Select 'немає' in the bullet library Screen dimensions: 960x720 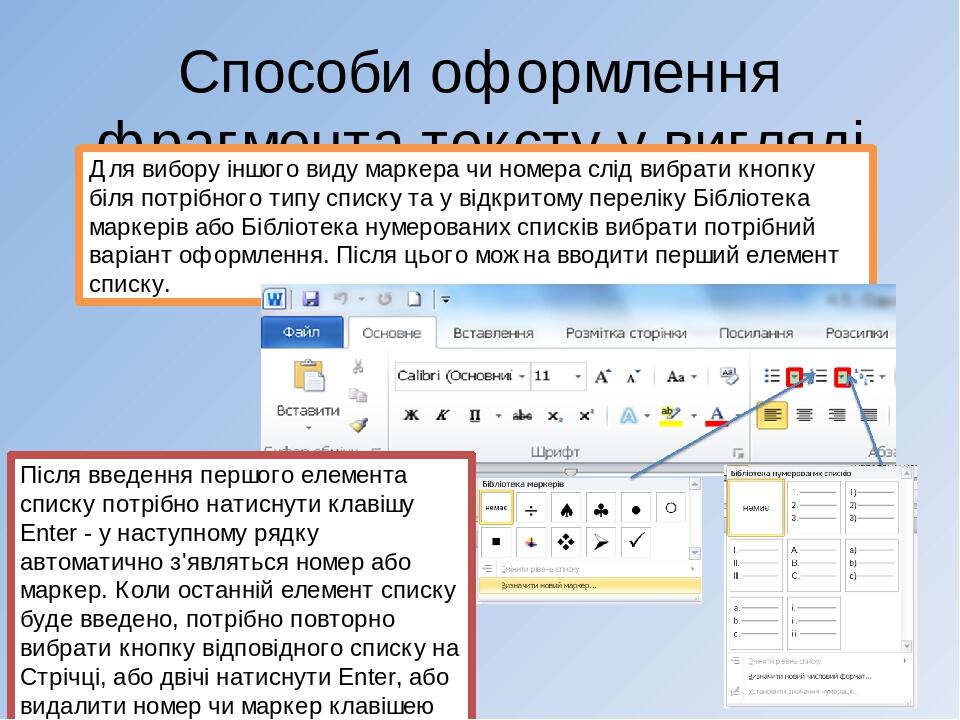tap(497, 508)
